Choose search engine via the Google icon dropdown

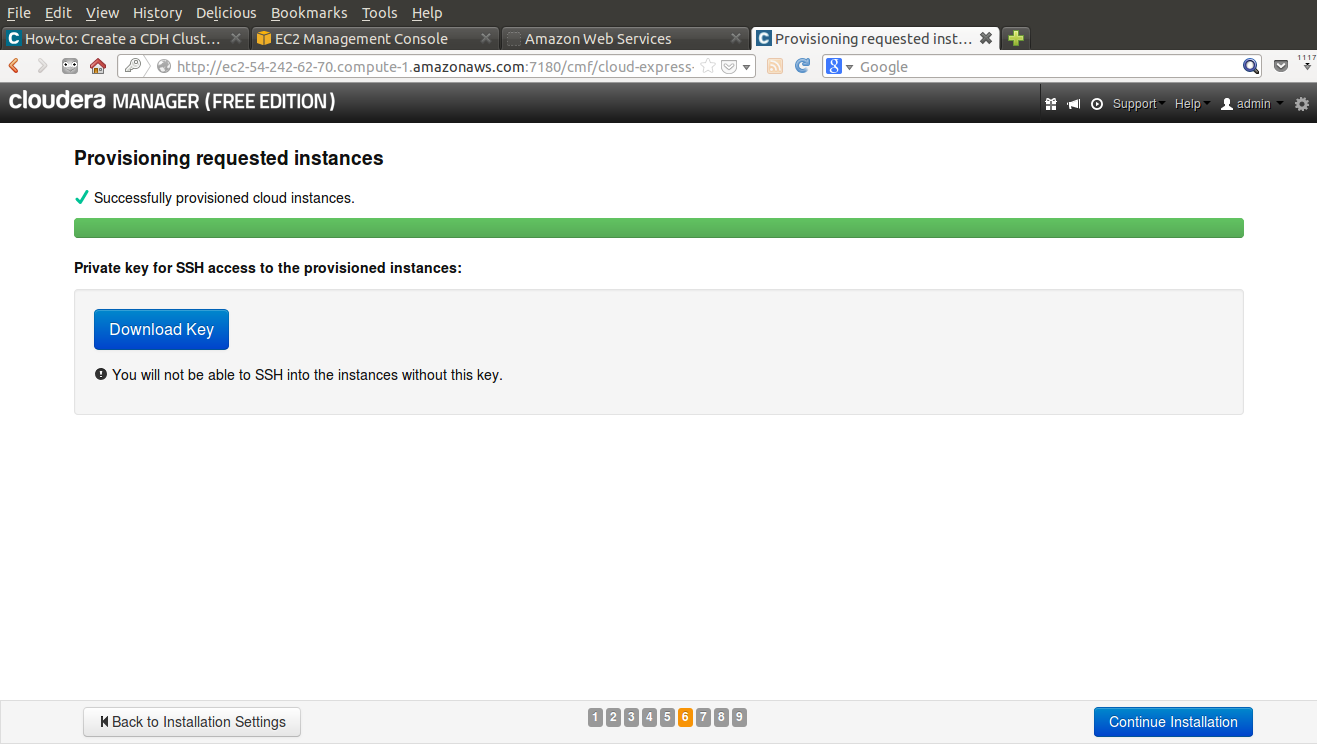pyautogui.click(x=840, y=66)
